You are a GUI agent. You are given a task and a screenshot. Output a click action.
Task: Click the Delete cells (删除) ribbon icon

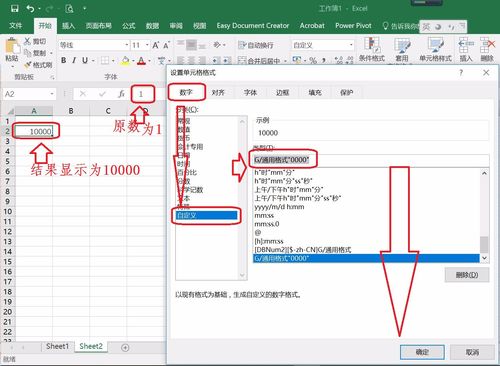[x=487, y=50]
